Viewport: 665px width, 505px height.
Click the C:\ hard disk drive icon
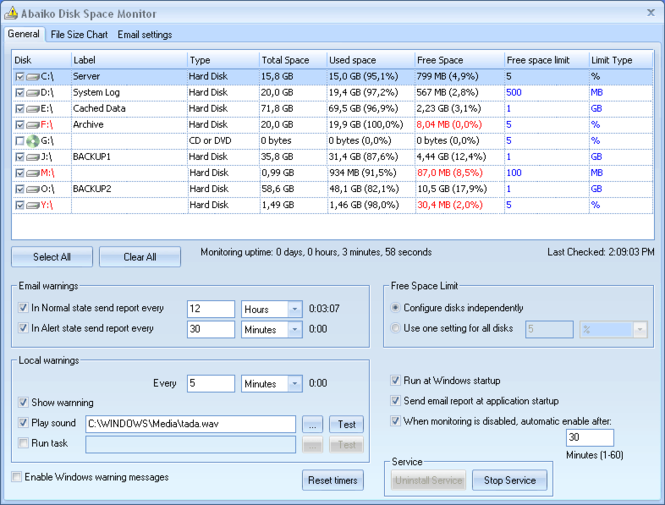pyautogui.click(x=33, y=76)
